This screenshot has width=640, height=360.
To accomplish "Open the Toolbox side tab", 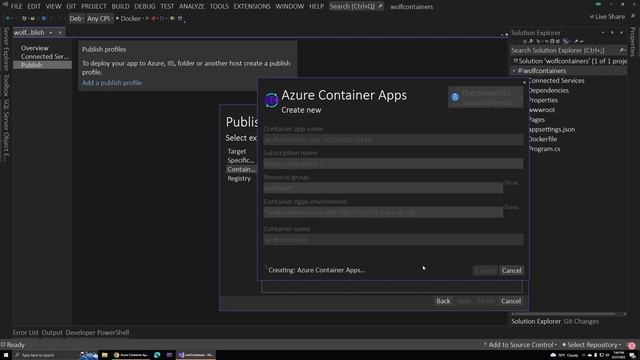I will pyautogui.click(x=6, y=85).
